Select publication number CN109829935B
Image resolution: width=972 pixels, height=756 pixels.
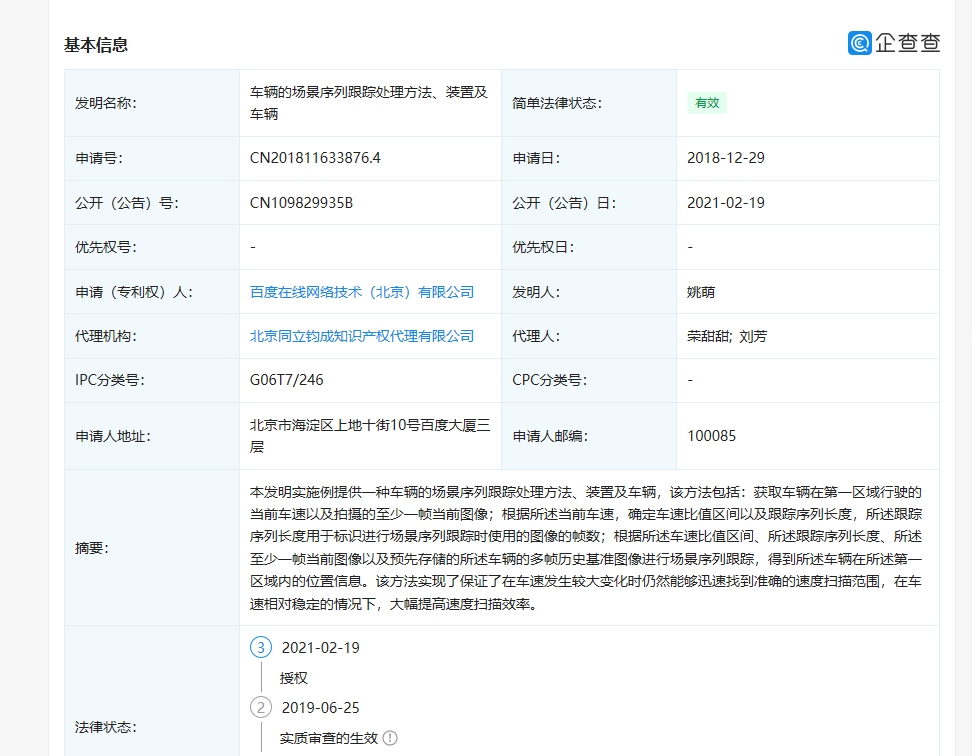point(301,203)
